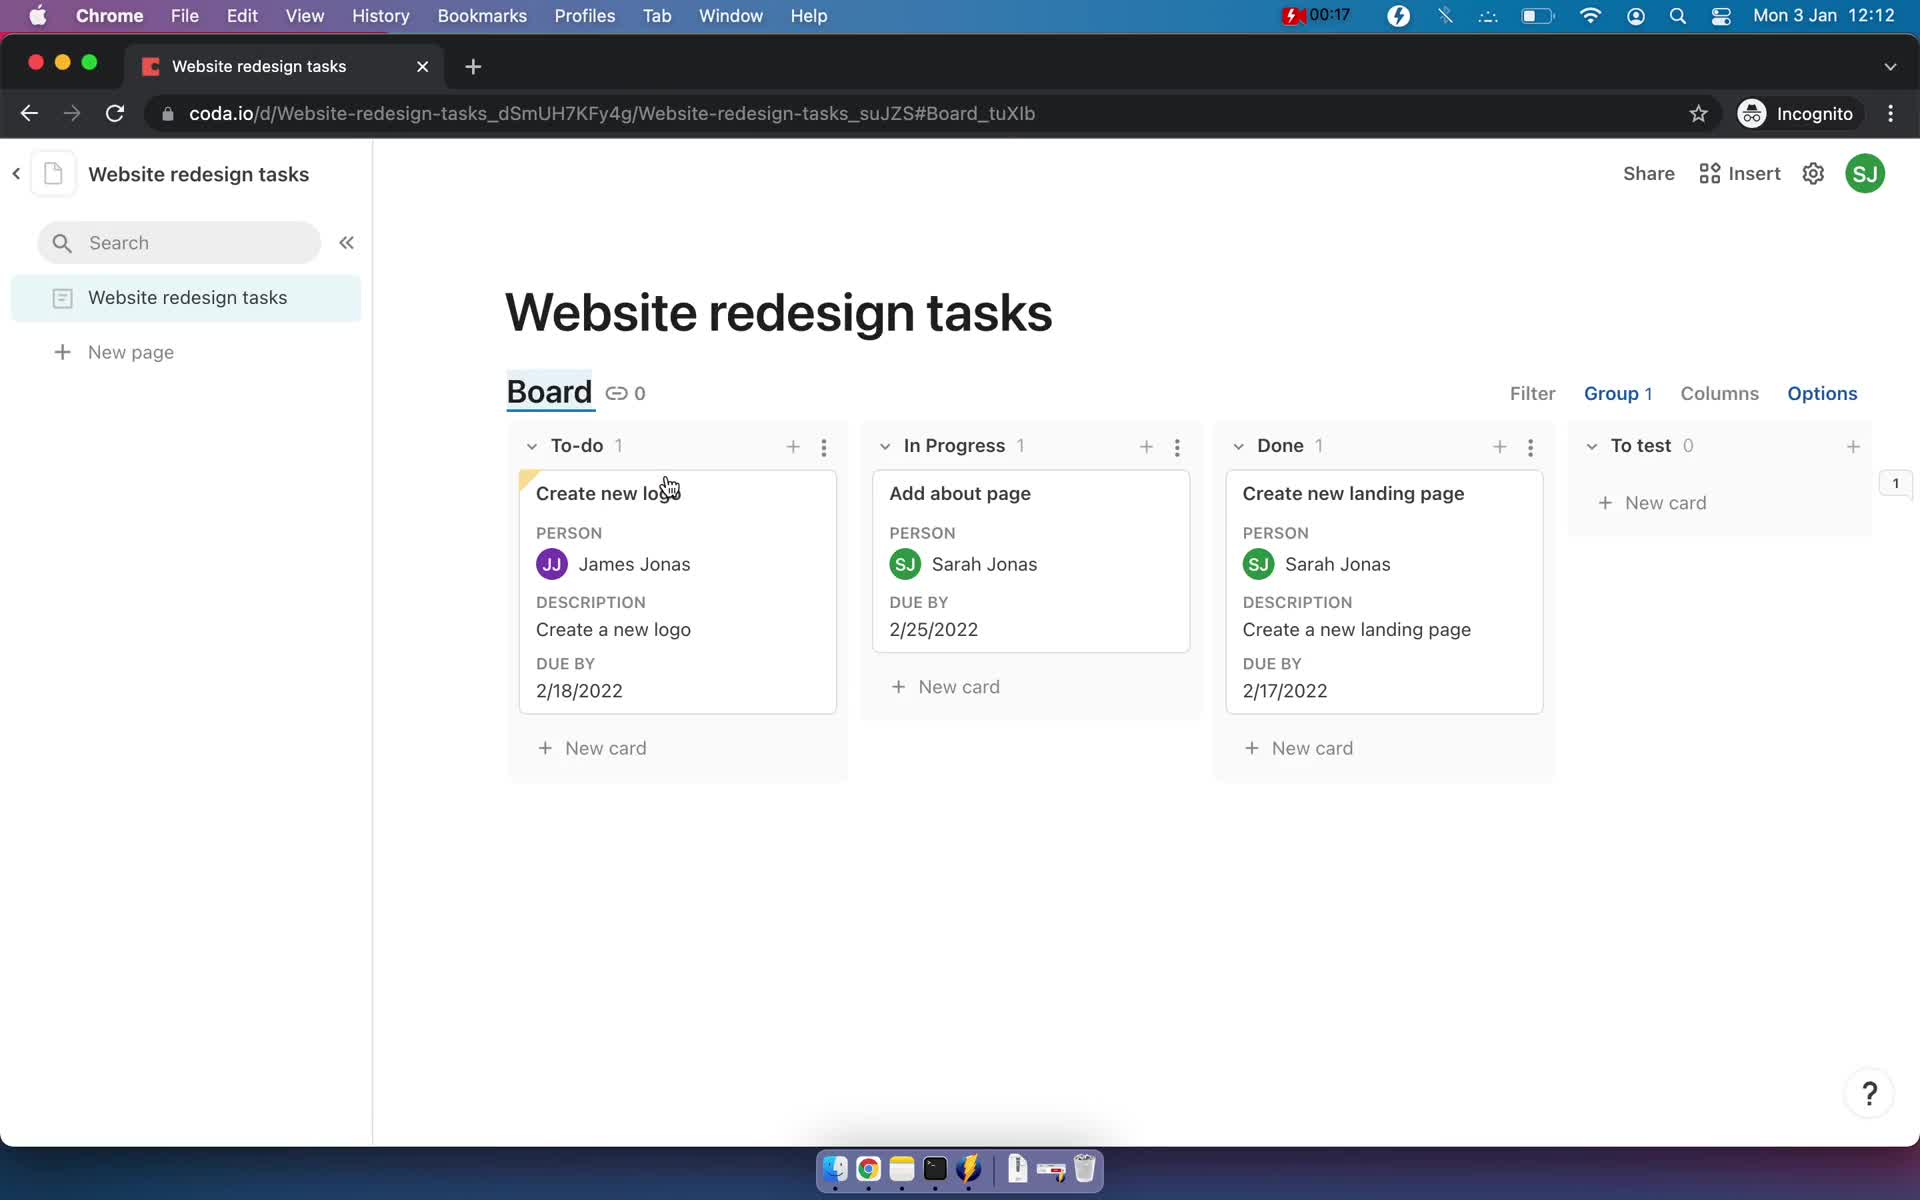Create a New page in sidebar
Viewport: 1920px width, 1200px height.
pyautogui.click(x=114, y=353)
